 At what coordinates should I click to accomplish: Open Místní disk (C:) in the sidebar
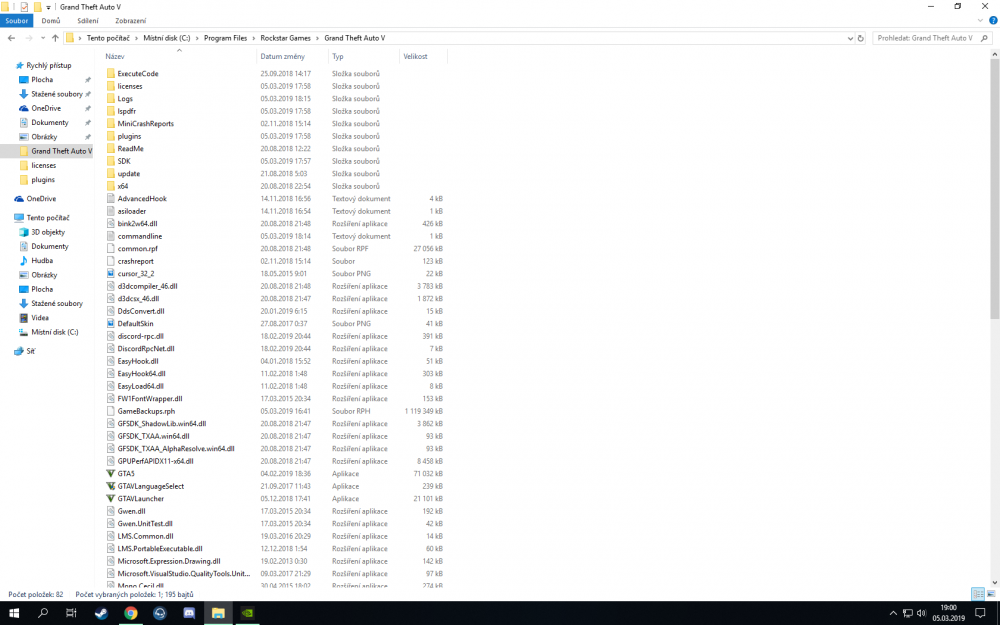(x=54, y=332)
